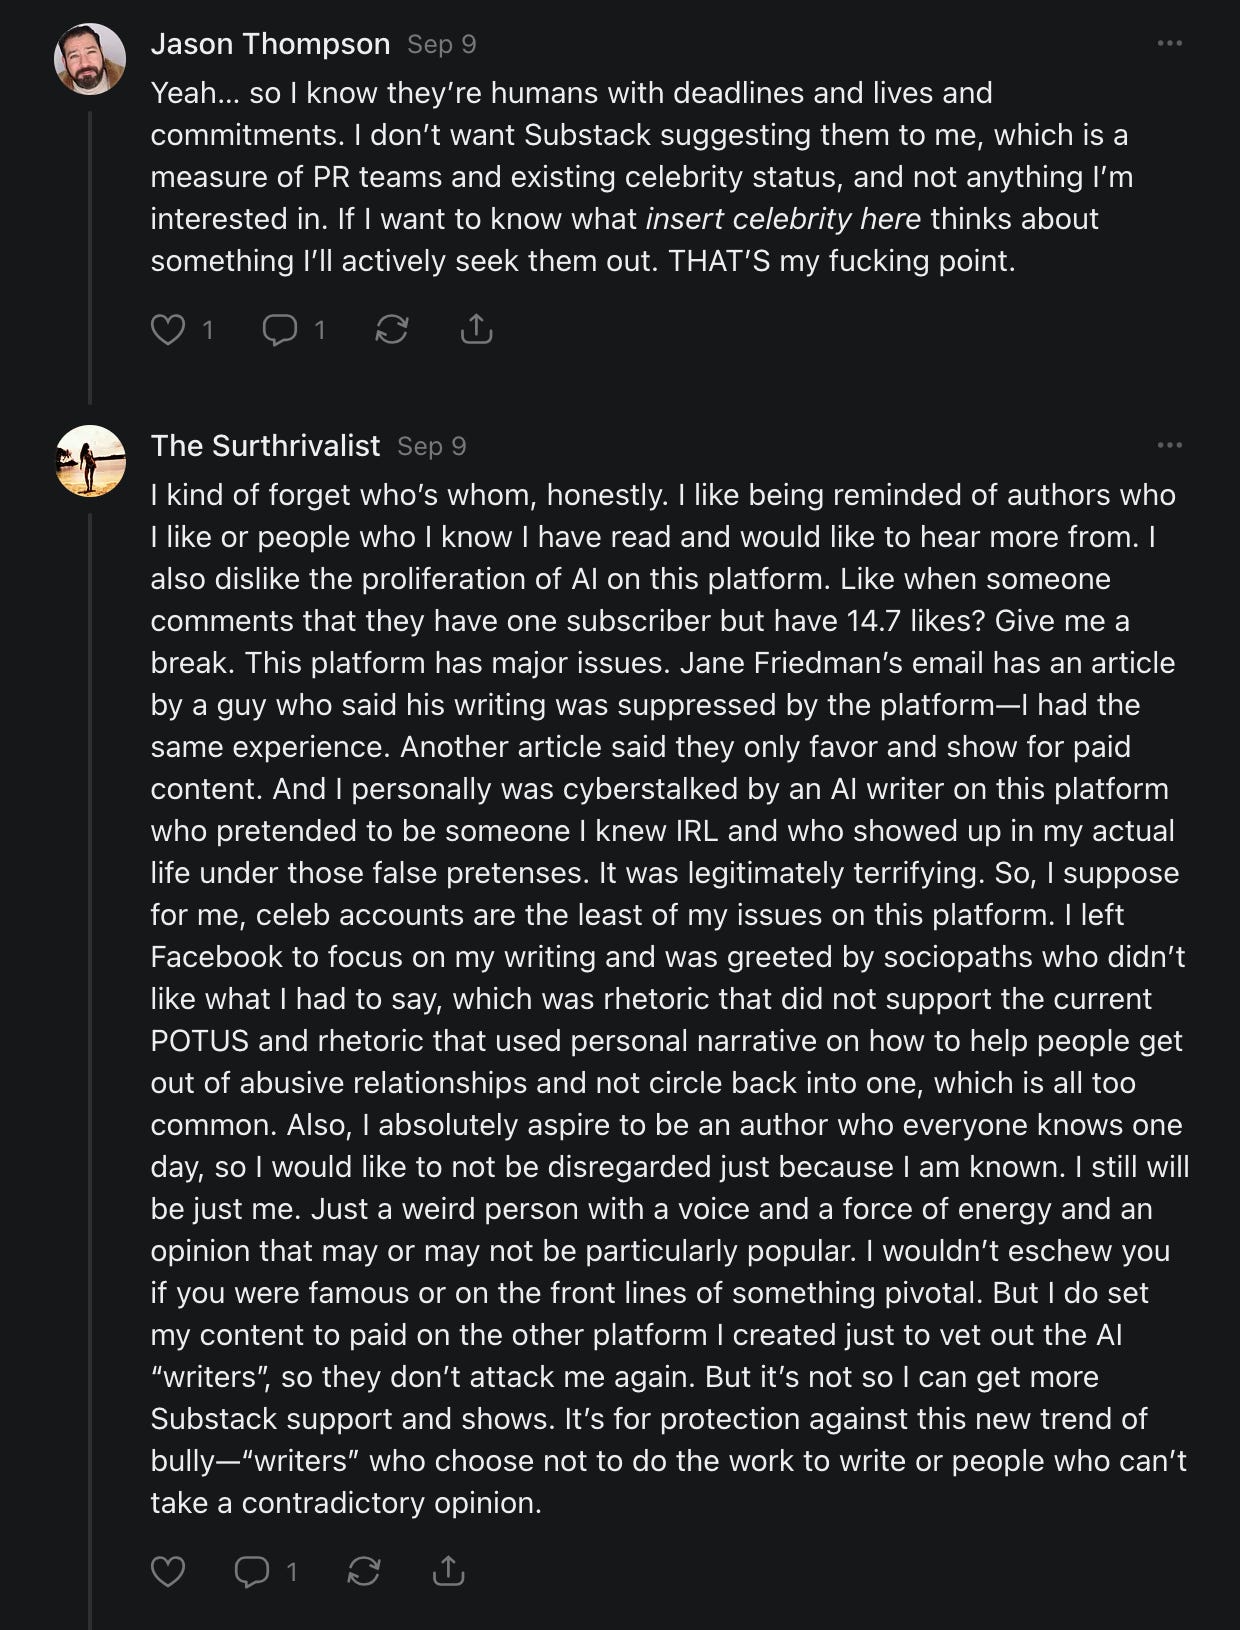The image size is (1240, 1630).
Task: Share The Surthrivalist's comment
Action: (448, 1571)
